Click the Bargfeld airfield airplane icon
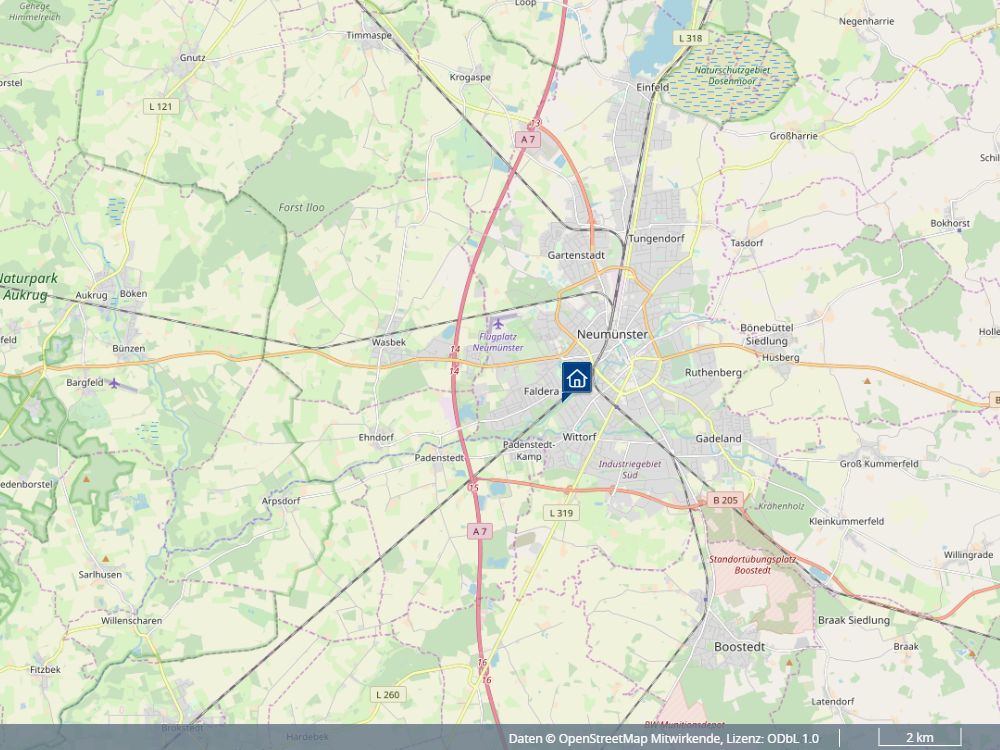Screen dimensions: 1000x750 pos(114,383)
